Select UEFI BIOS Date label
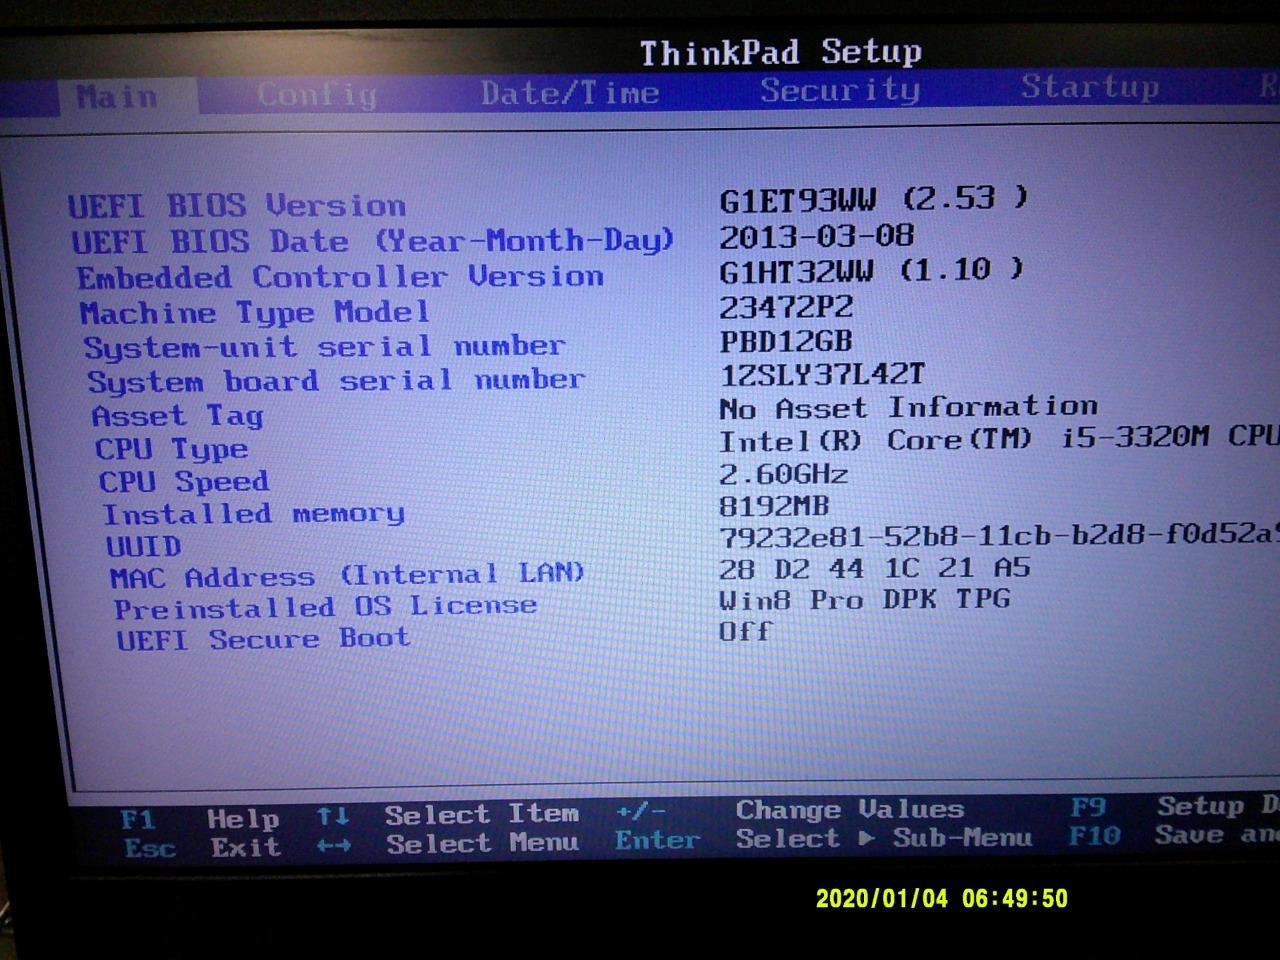1280x960 pixels. click(x=372, y=241)
